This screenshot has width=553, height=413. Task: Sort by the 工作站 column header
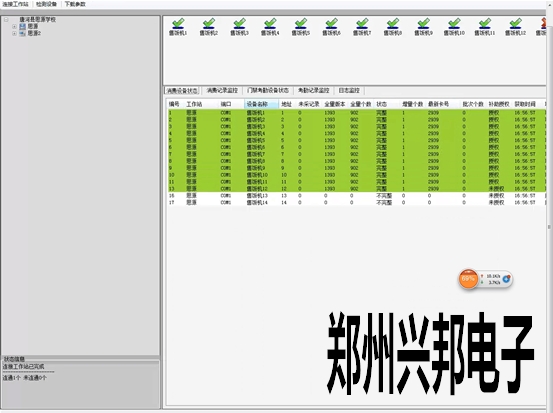click(201, 104)
